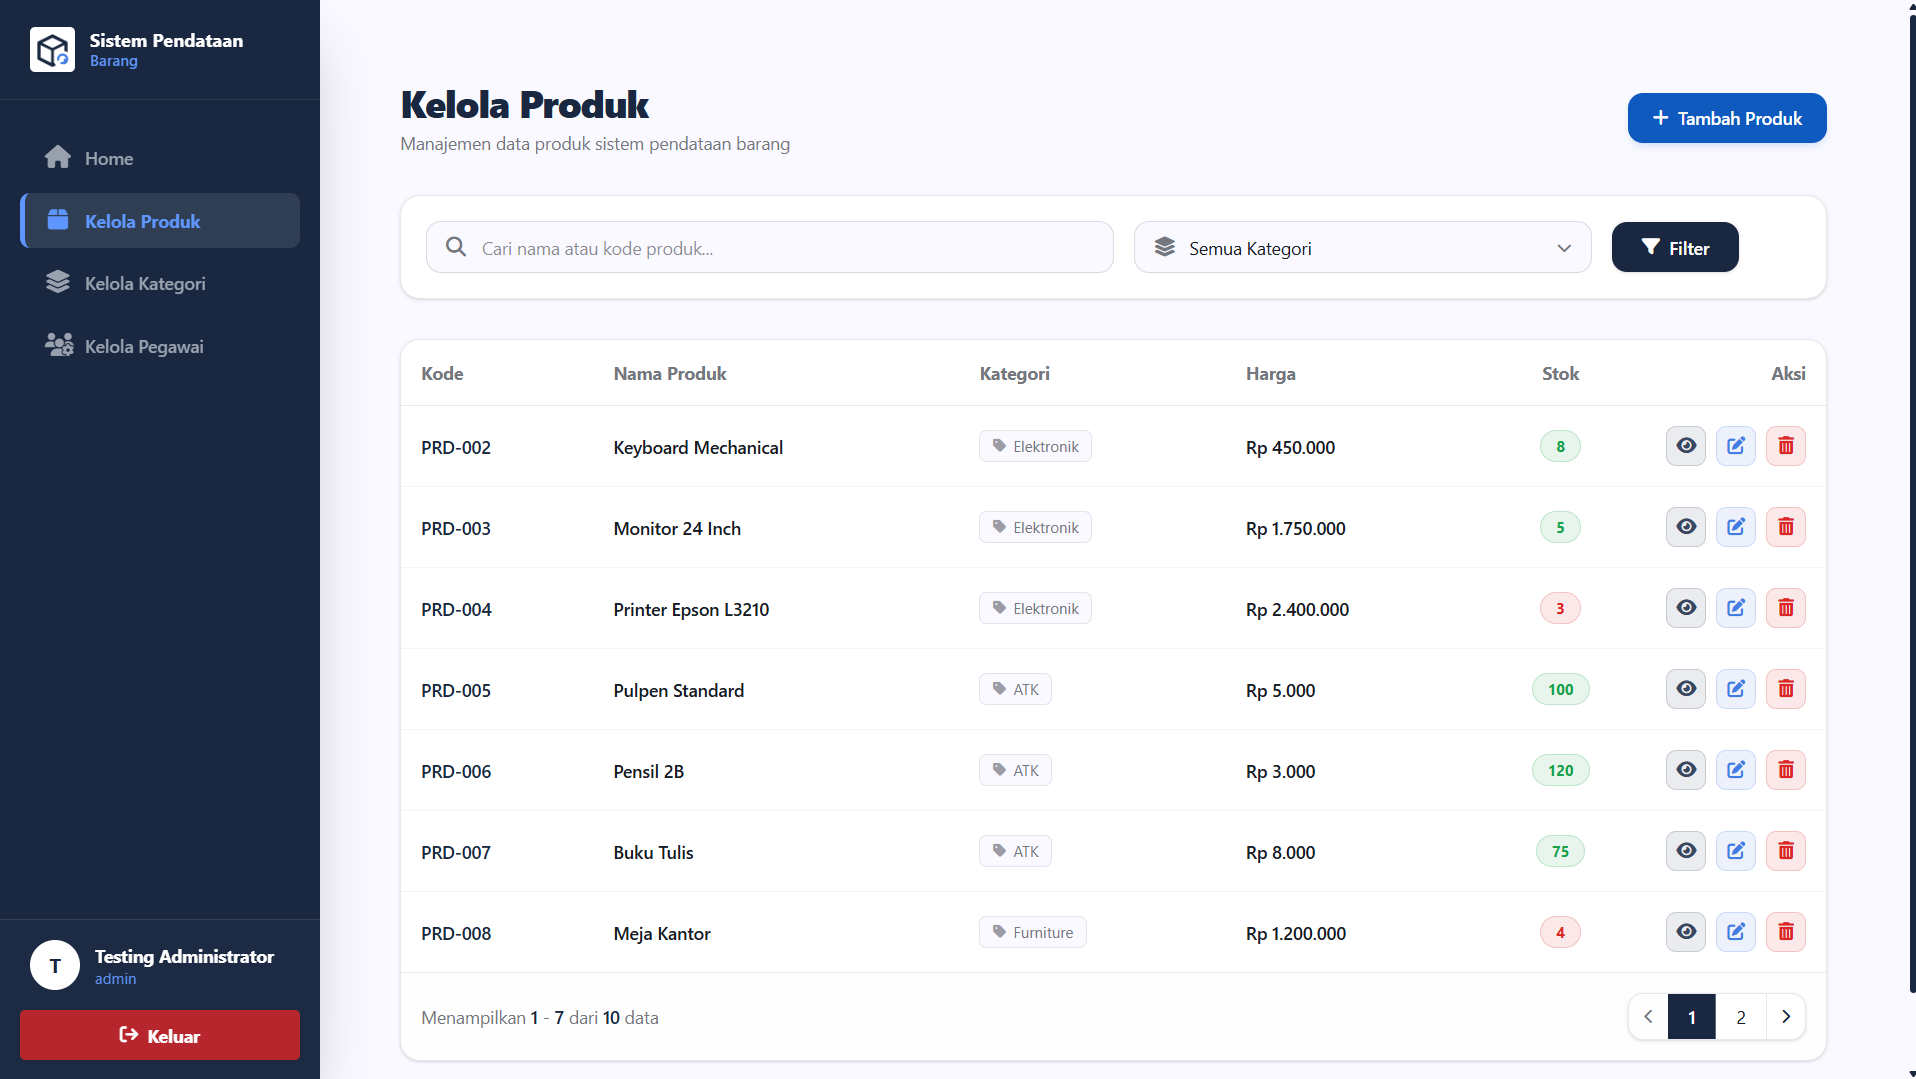Click Elektronik tag of Keyboard Mechanical
Screen dimensions: 1916x1079
pyautogui.click(x=1035, y=446)
